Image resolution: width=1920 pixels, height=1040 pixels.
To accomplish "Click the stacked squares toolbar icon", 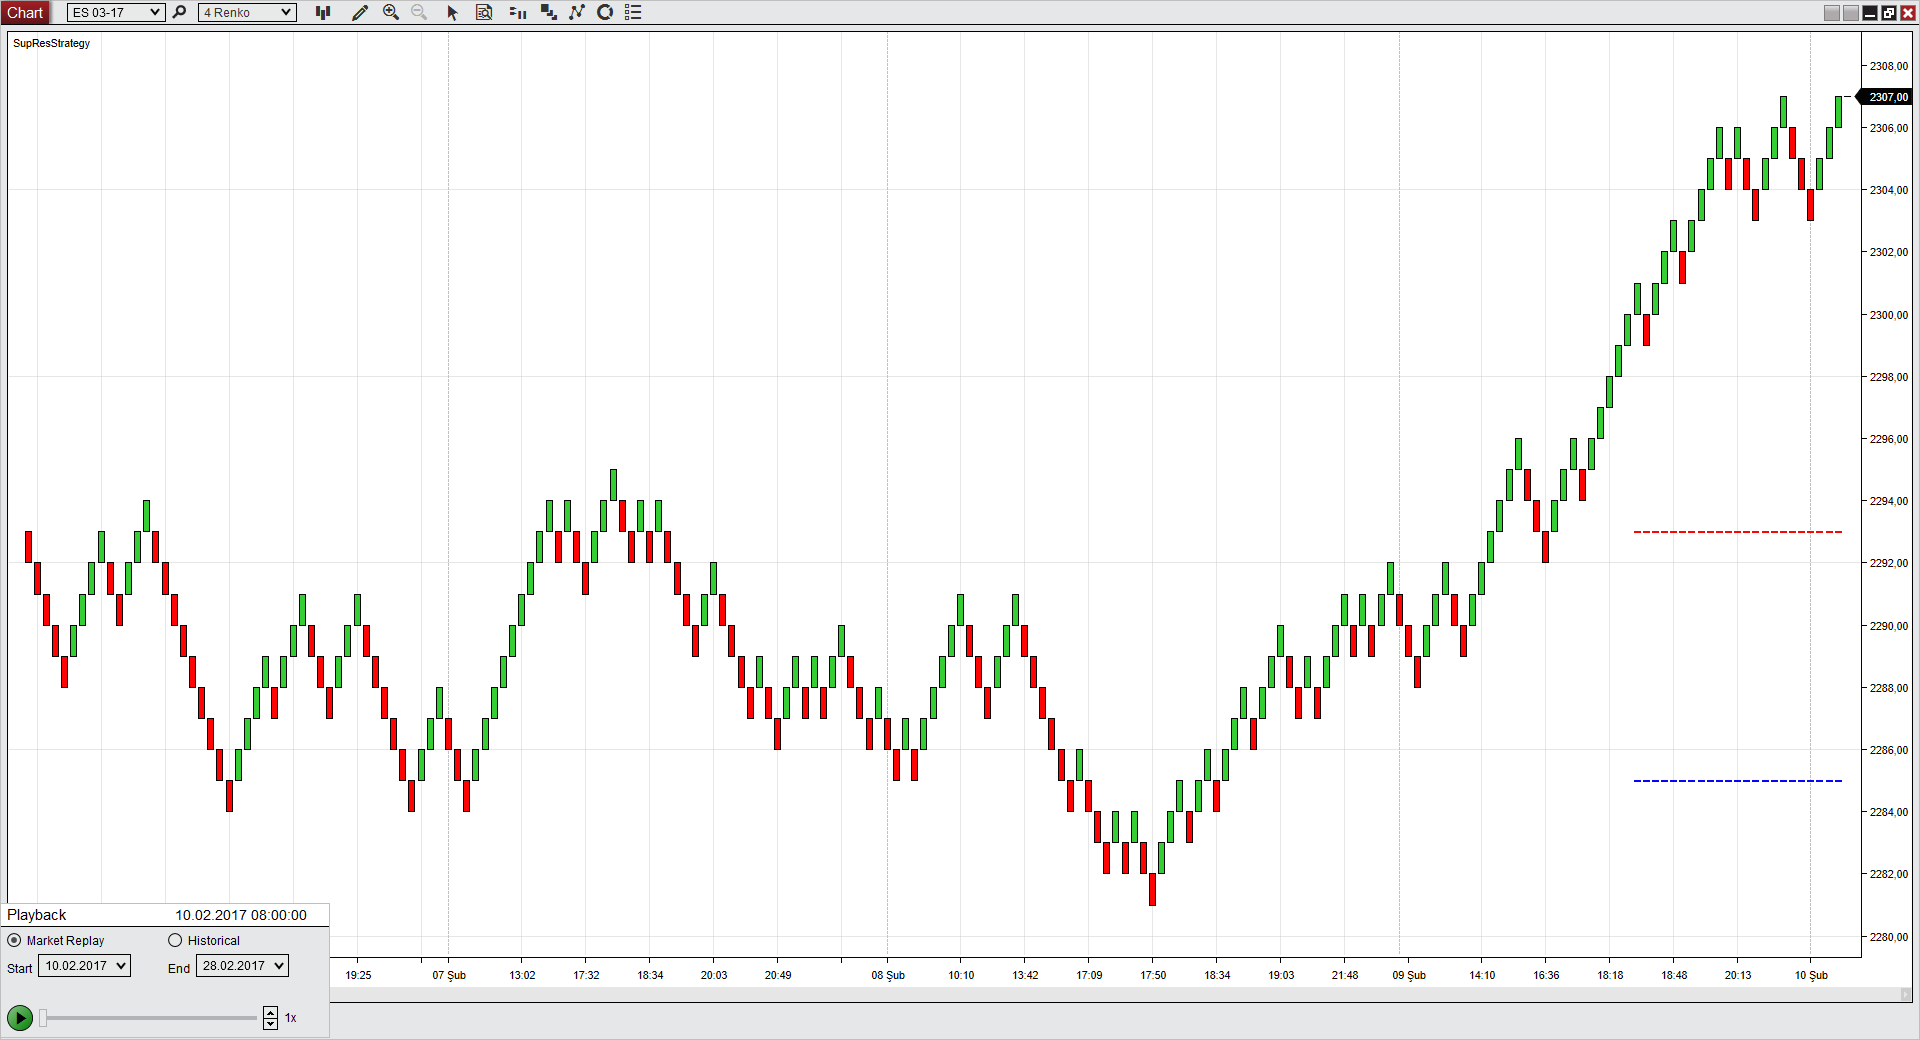I will (549, 12).
